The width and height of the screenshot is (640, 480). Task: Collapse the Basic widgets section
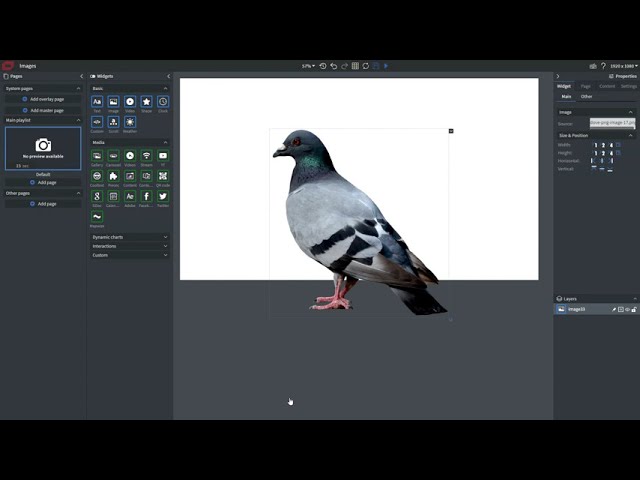[165, 88]
